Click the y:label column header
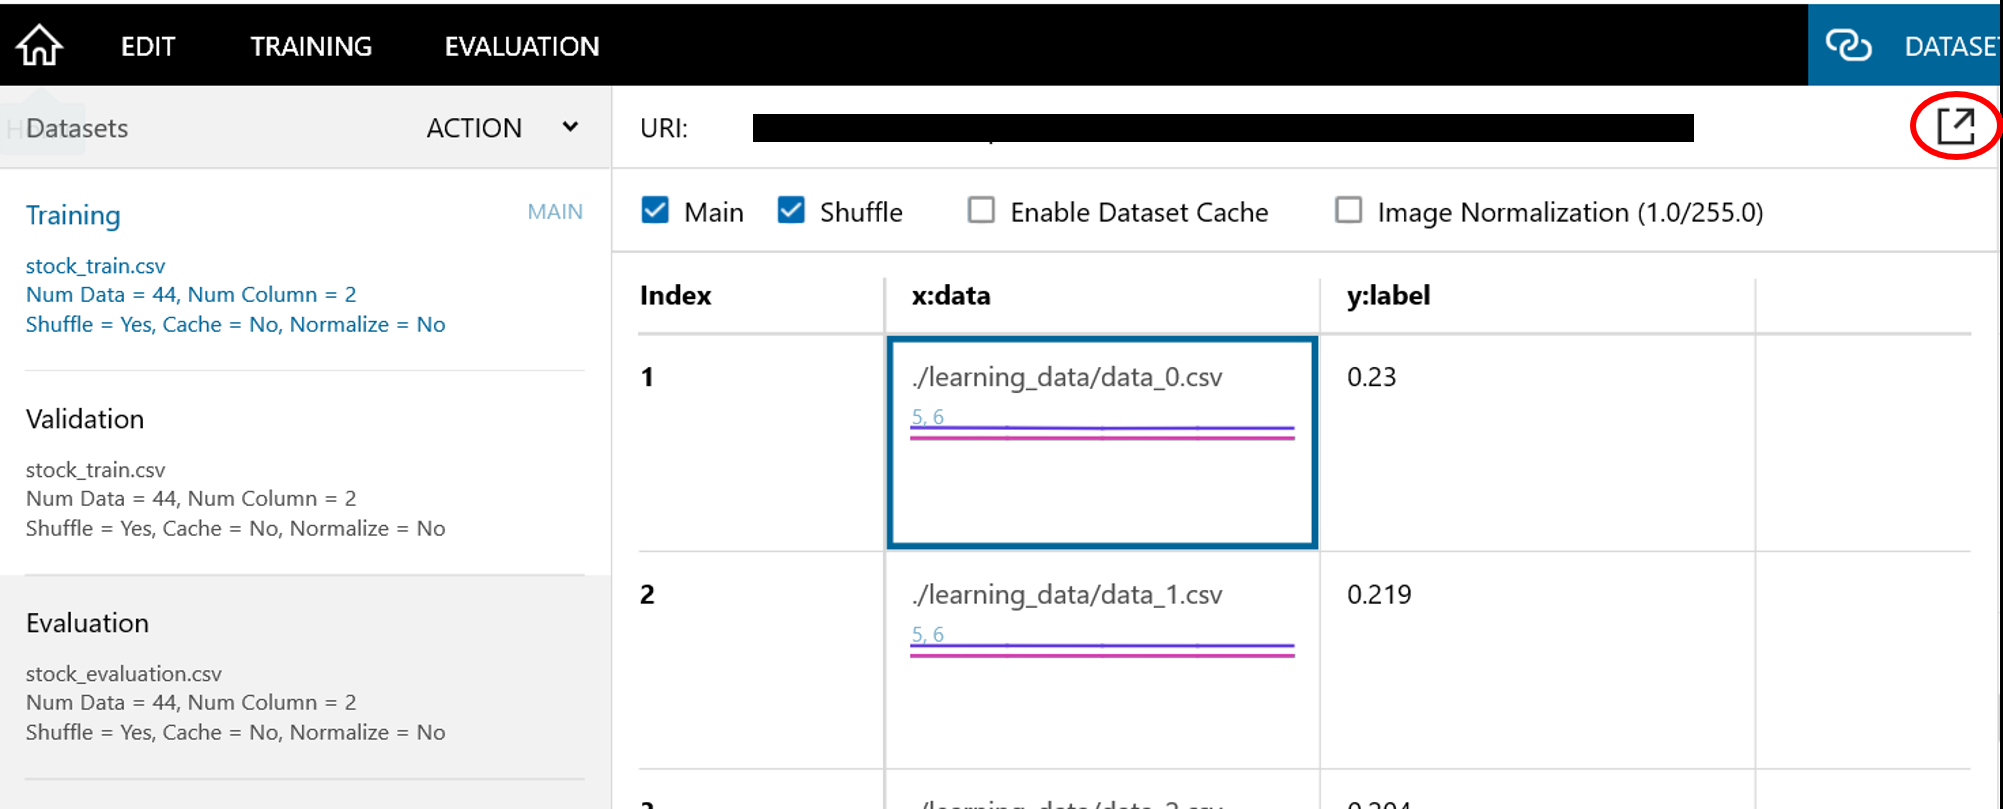The image size is (2003, 809). (x=1388, y=296)
